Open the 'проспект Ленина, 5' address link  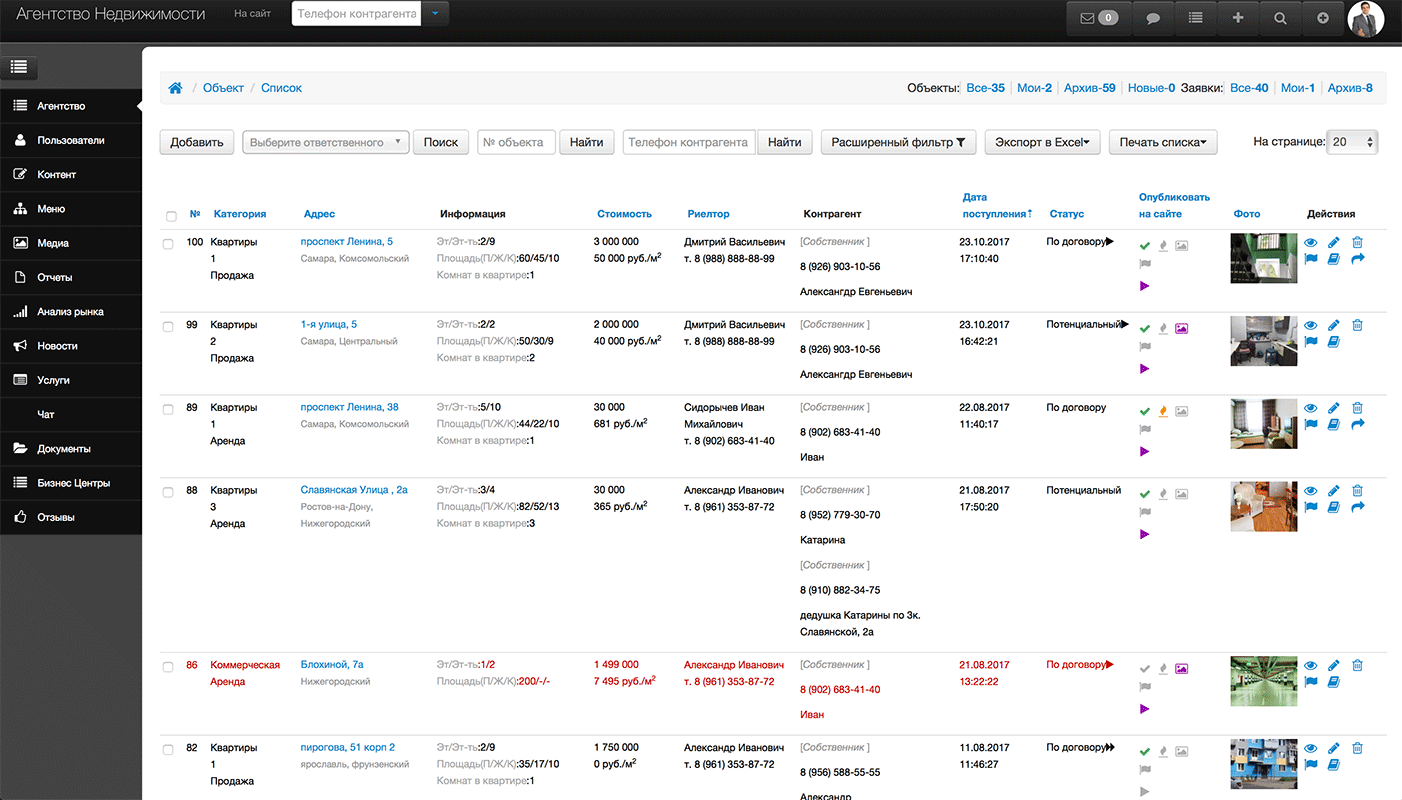[x=347, y=241]
